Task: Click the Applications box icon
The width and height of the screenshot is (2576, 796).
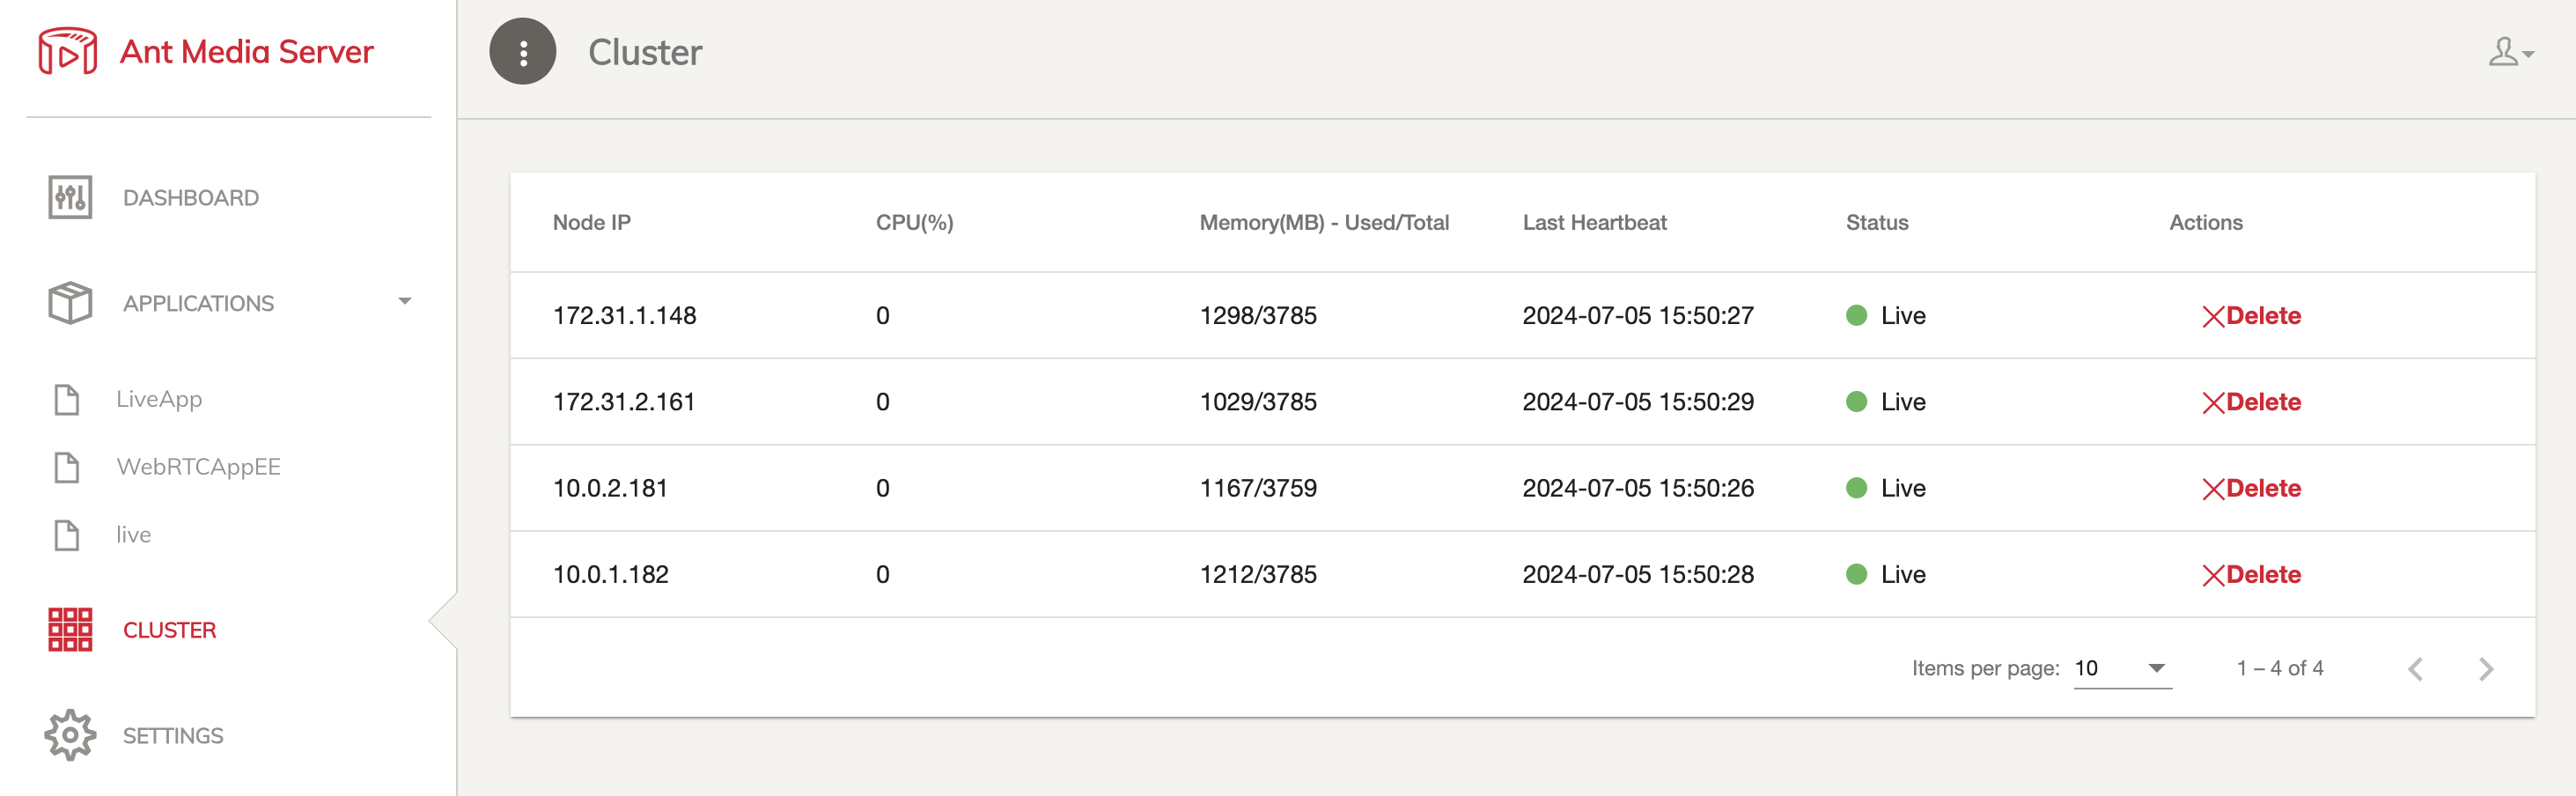Action: pyautogui.click(x=70, y=302)
